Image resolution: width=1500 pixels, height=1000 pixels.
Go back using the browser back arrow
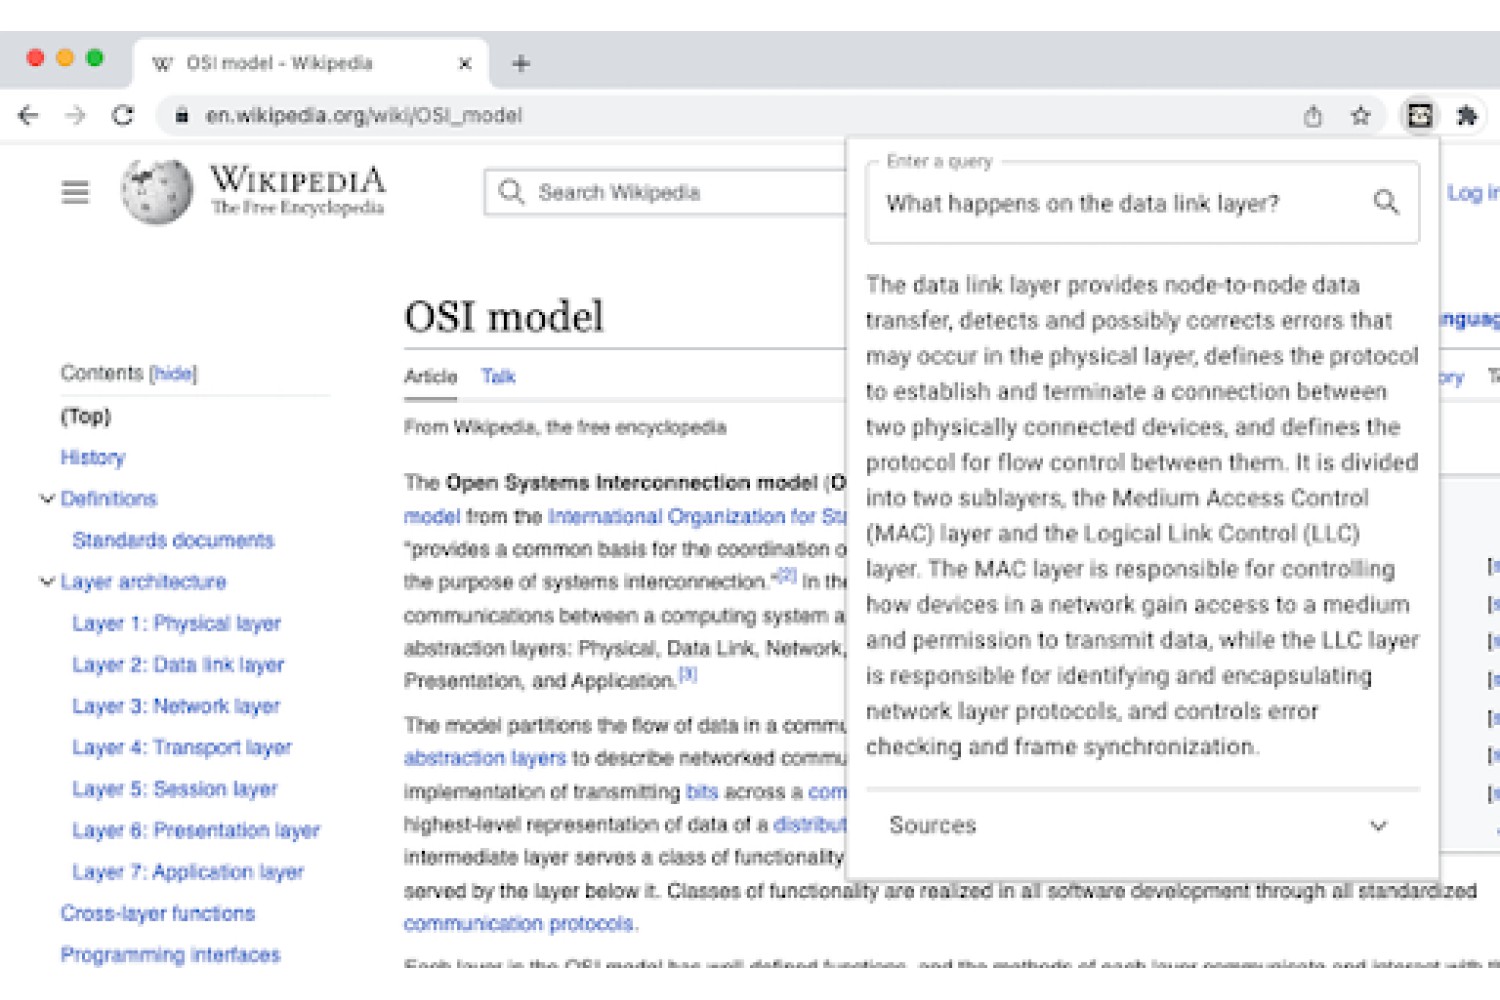point(28,115)
